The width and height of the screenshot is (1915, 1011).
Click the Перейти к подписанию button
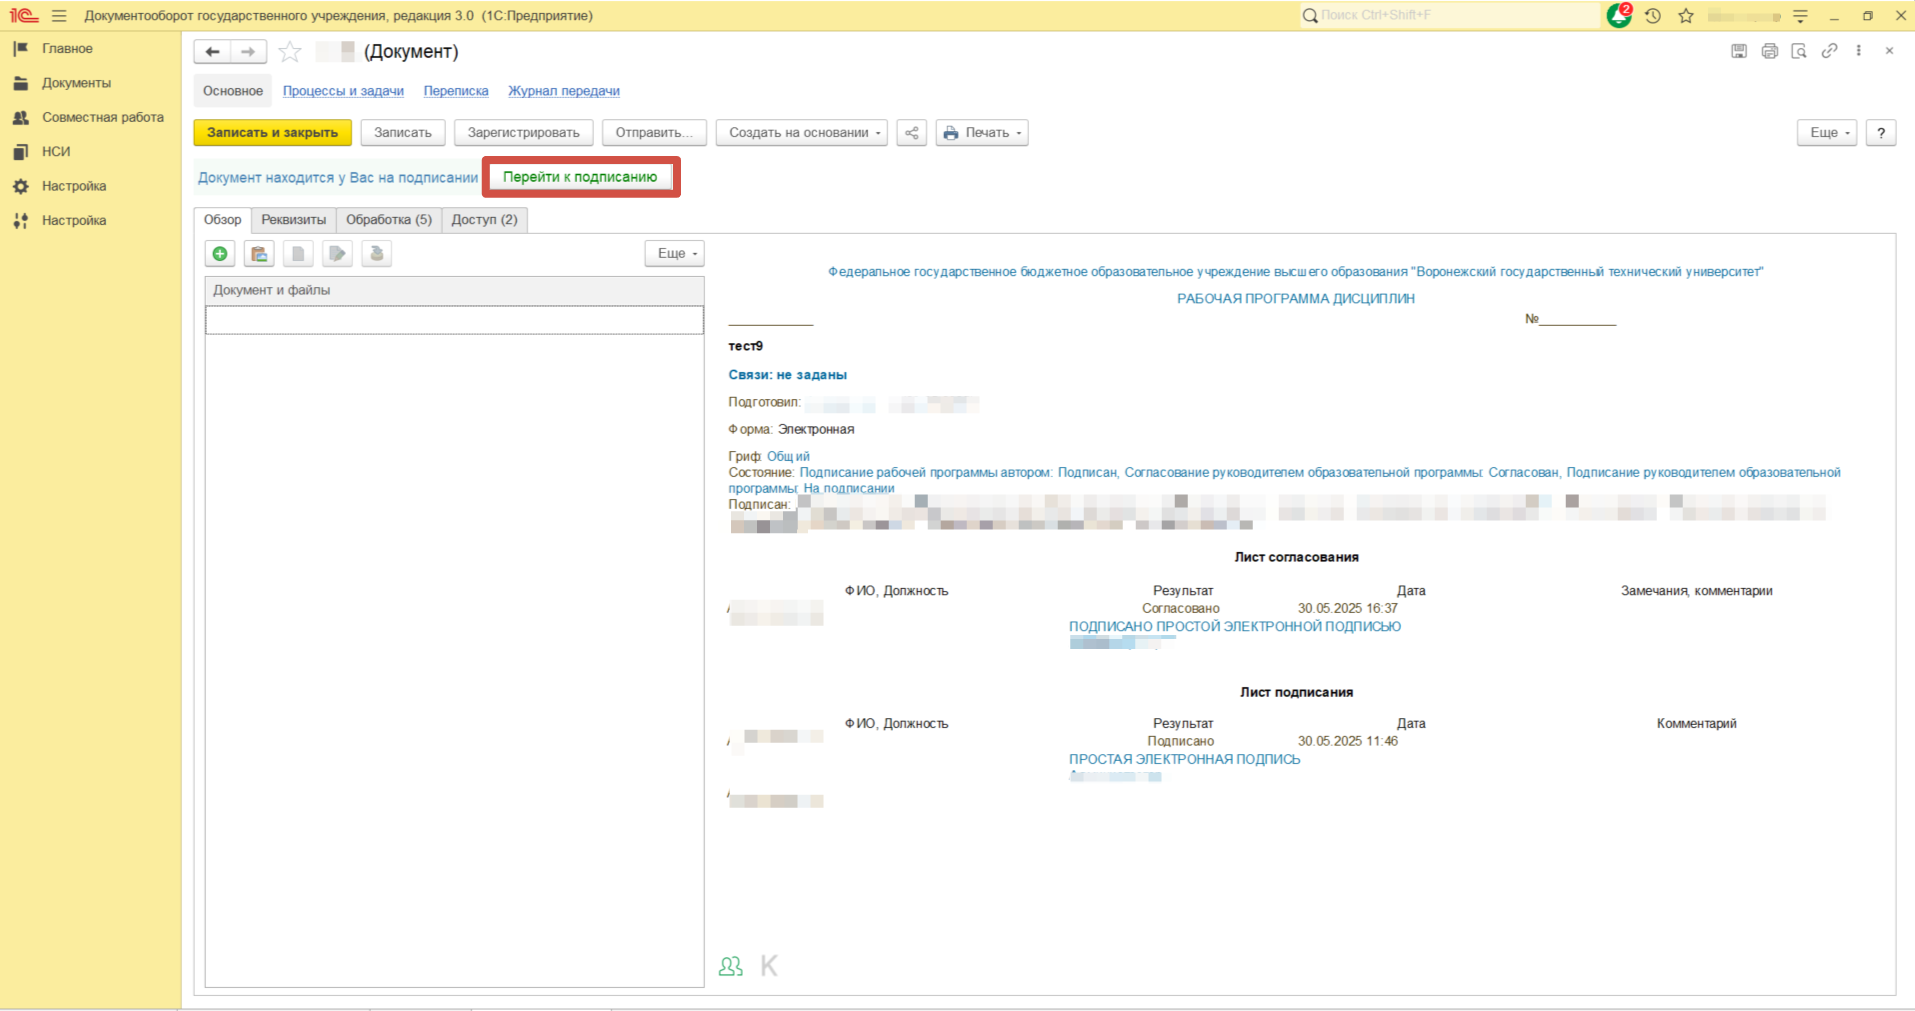tap(580, 177)
